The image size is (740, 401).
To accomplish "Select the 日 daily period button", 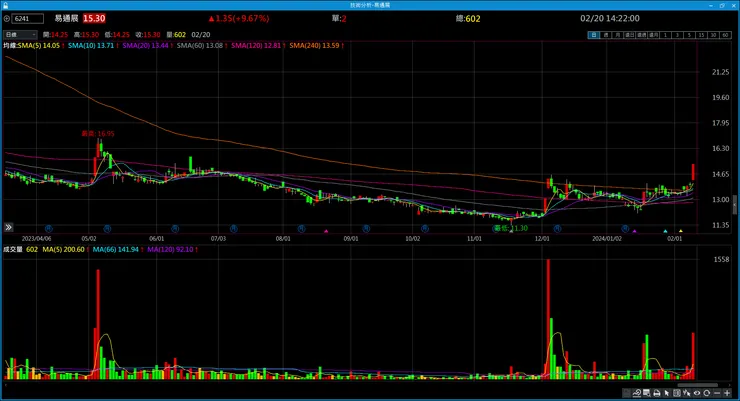I will tap(594, 35).
